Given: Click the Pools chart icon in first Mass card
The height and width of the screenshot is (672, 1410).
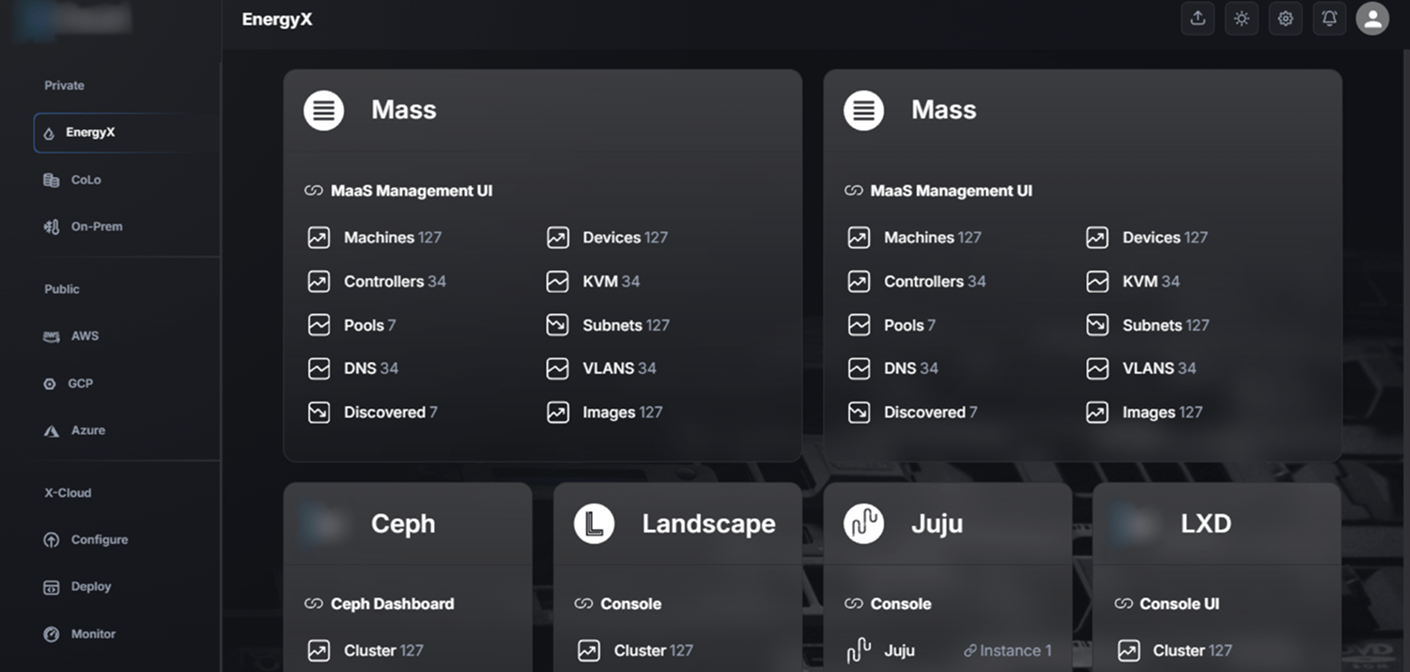Looking at the screenshot, I should 319,325.
